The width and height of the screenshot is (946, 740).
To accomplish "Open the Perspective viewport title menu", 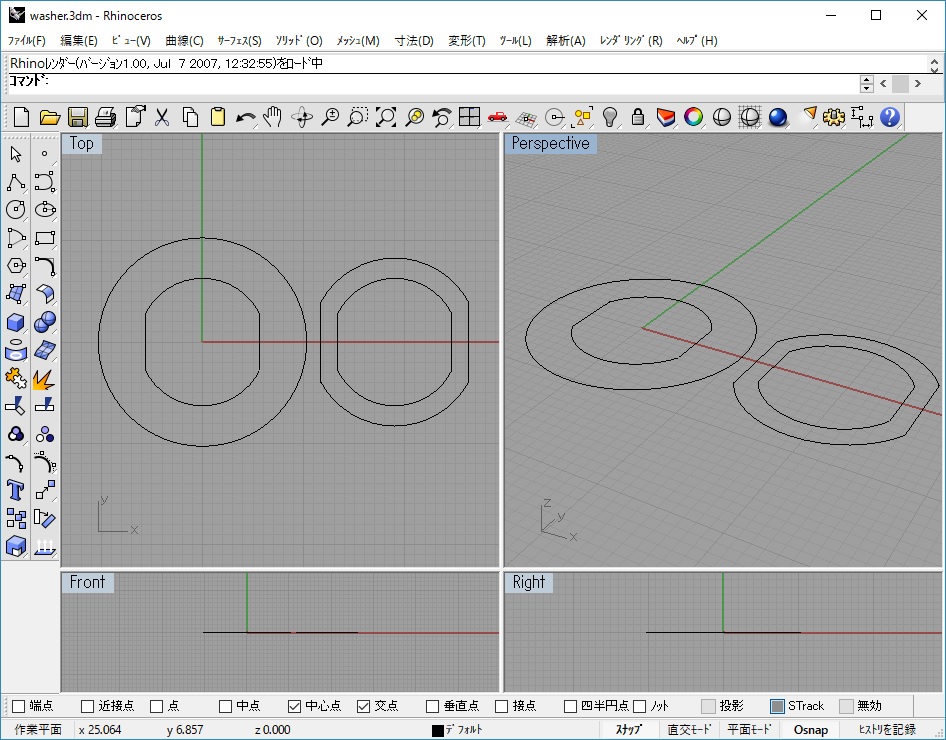I will click(550, 144).
